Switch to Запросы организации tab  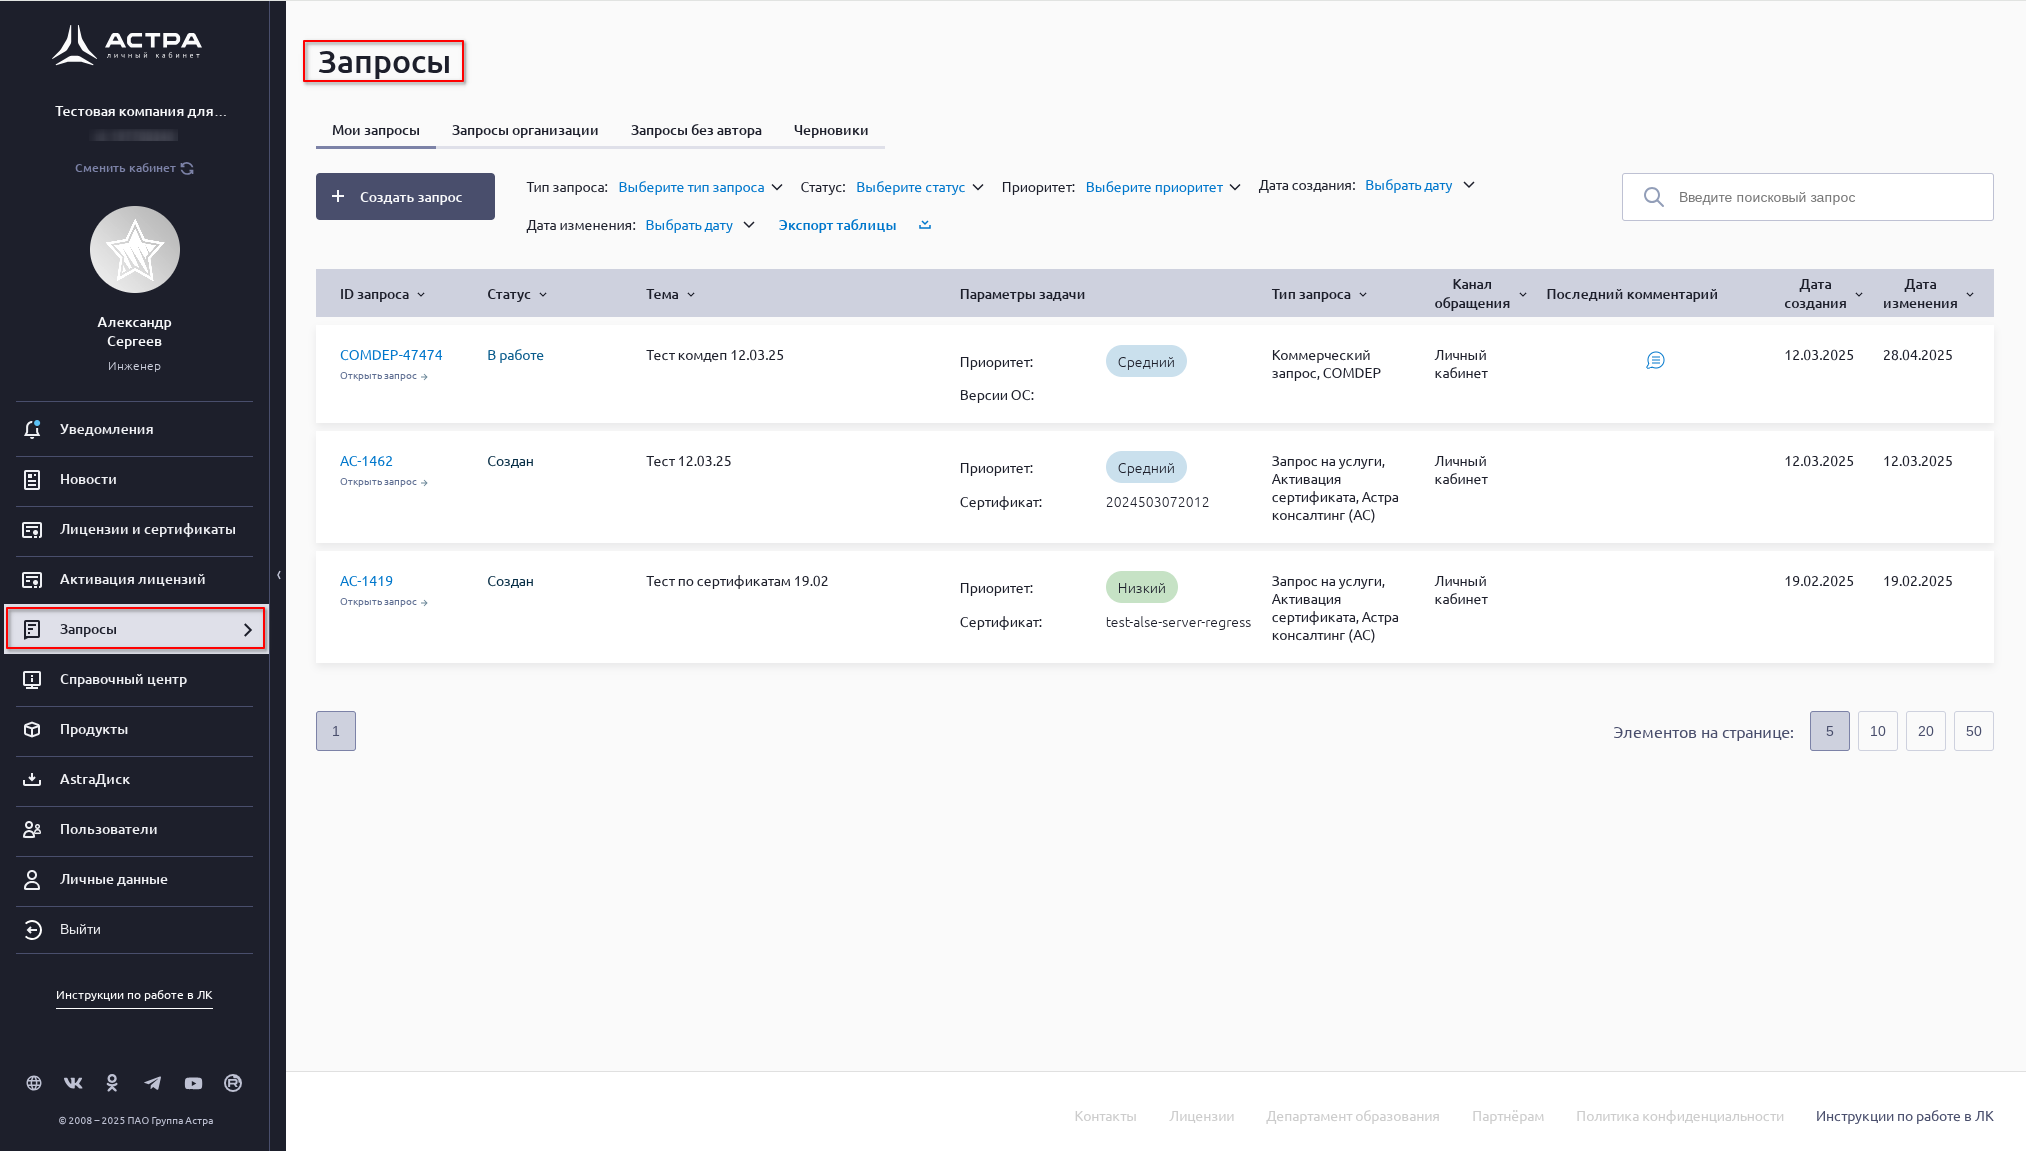524,130
